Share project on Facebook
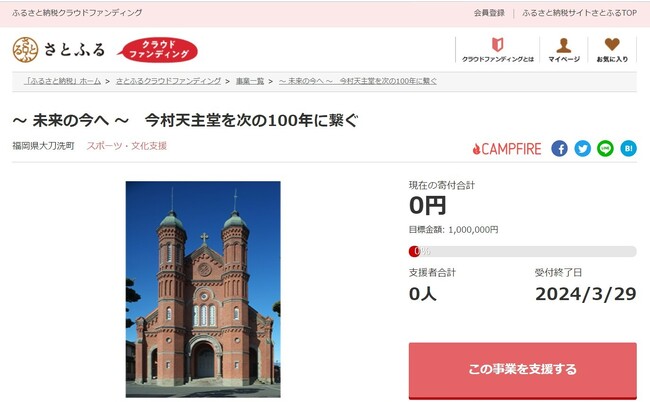Image resolution: width=650 pixels, height=402 pixels. 559,148
